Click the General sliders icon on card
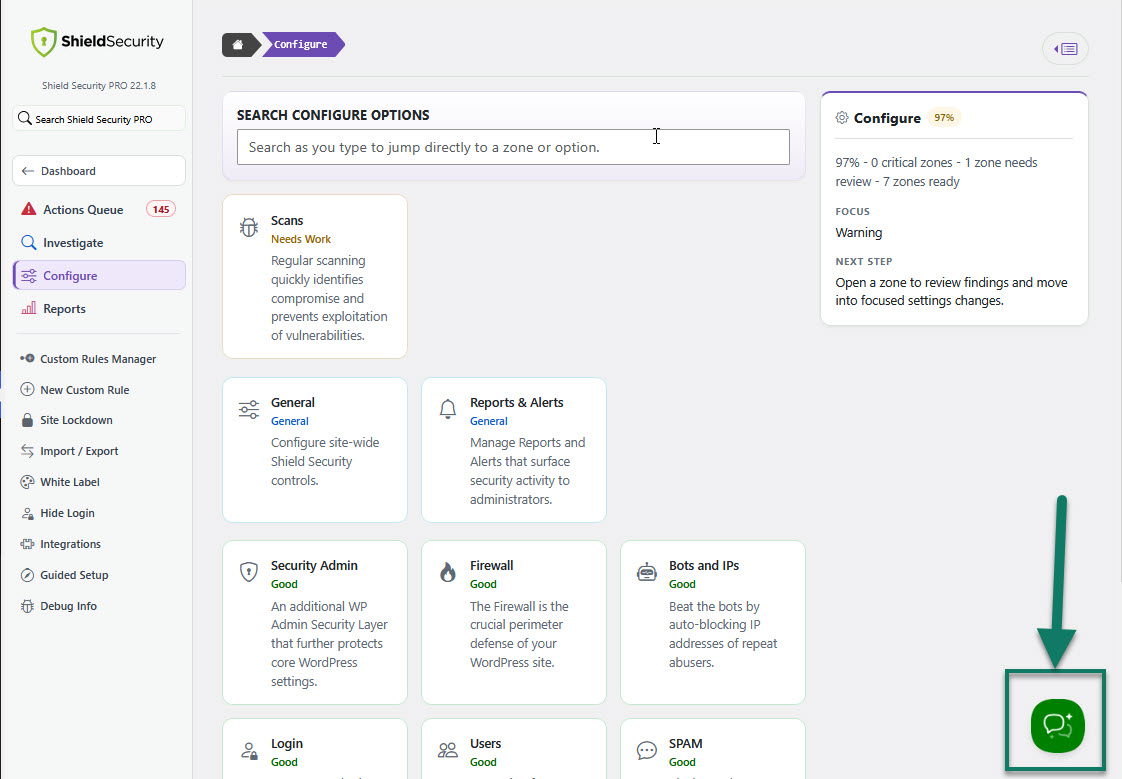 248,409
